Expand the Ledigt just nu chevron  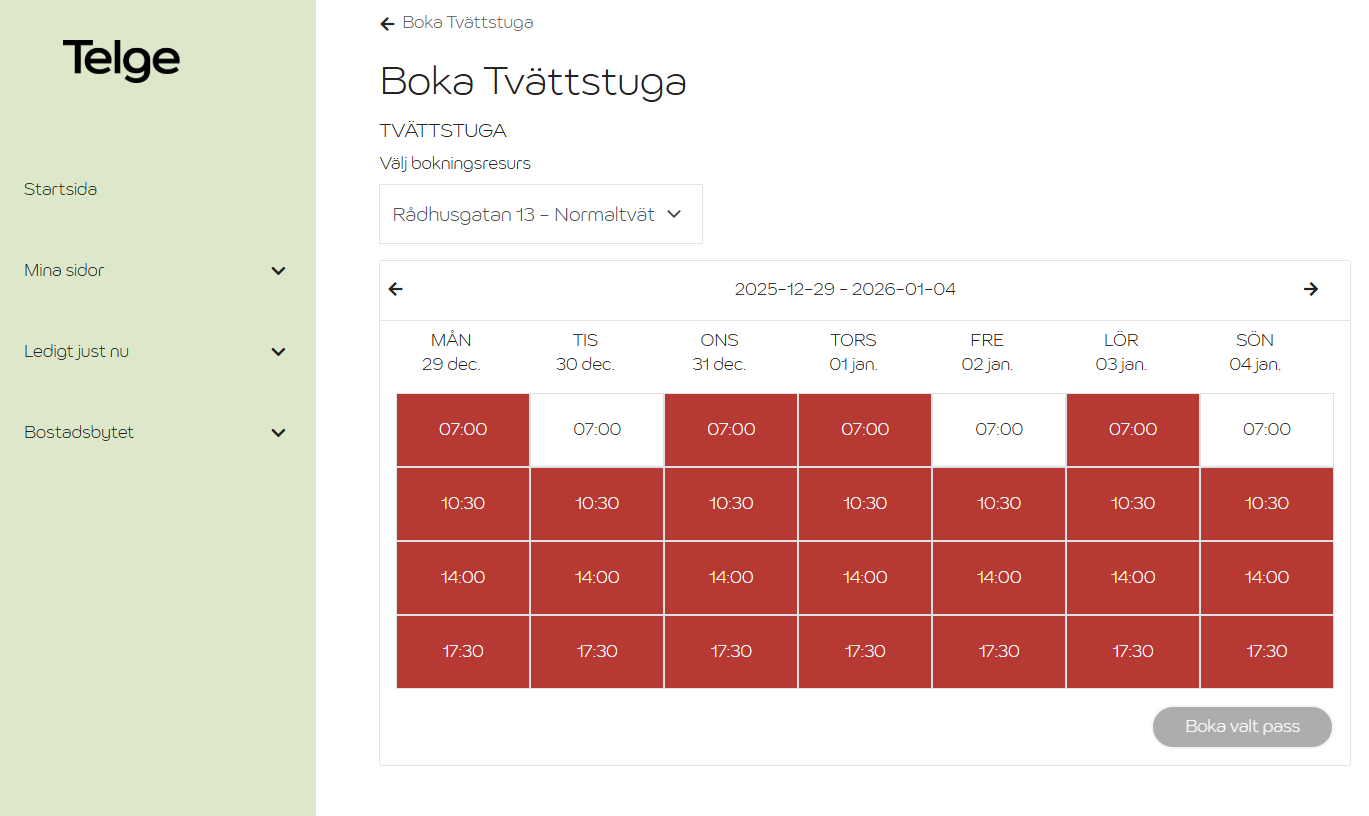(x=279, y=352)
